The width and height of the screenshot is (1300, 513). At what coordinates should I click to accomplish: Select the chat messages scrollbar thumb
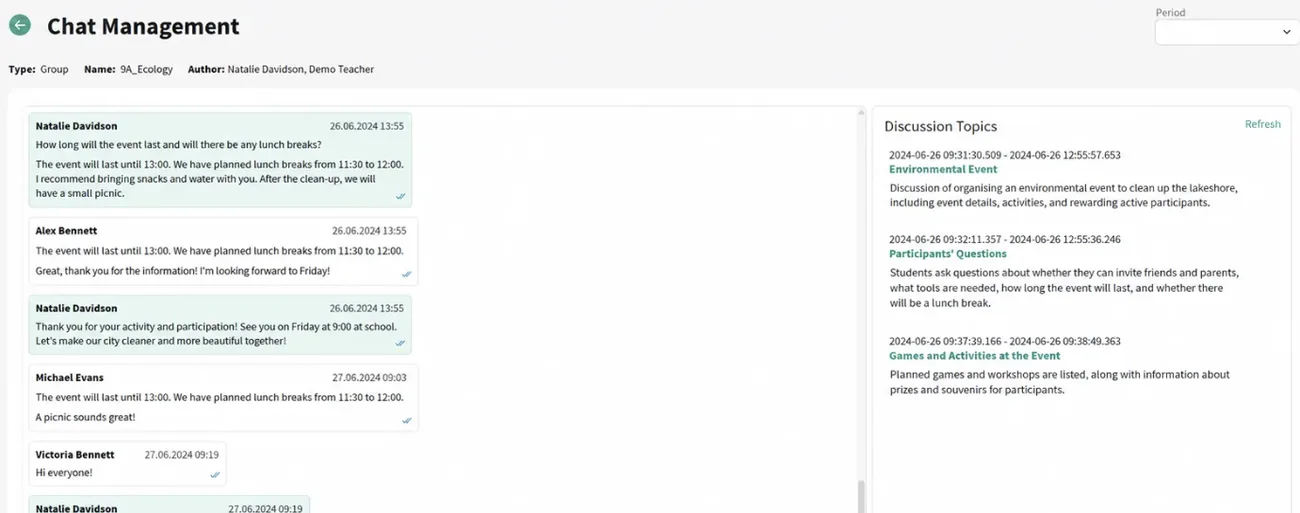[862, 497]
